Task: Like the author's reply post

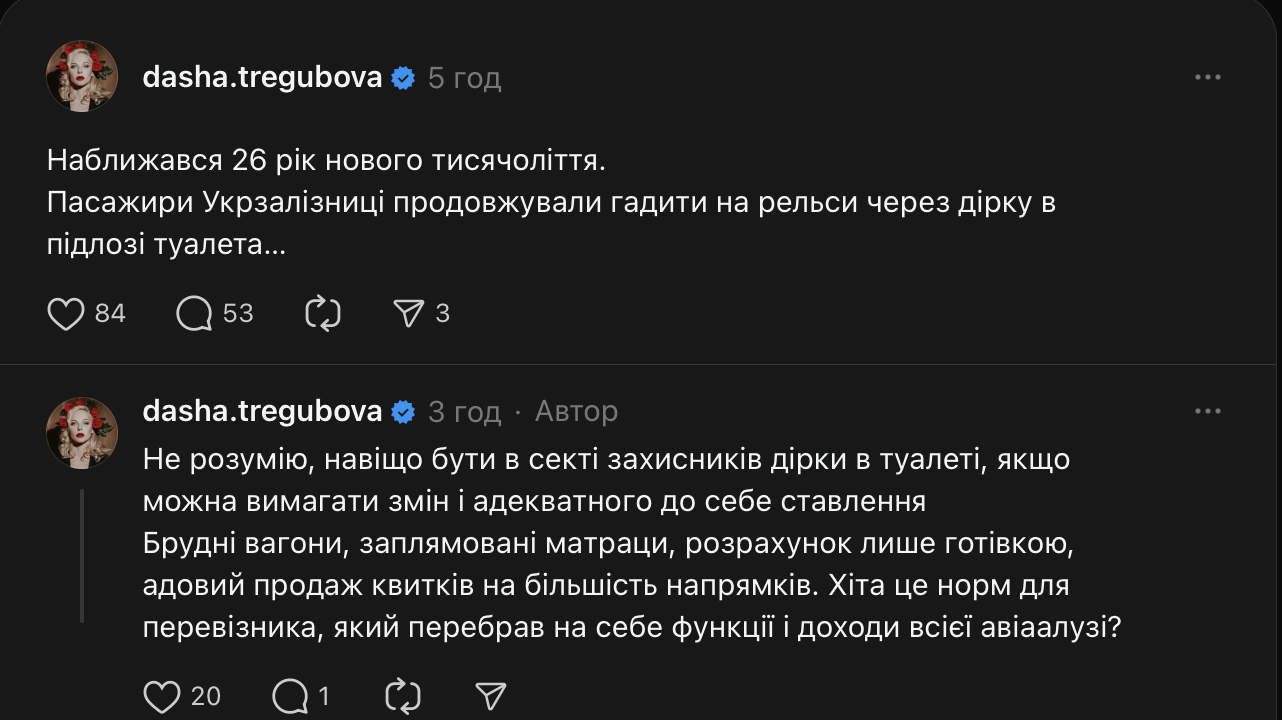Action: click(x=162, y=695)
